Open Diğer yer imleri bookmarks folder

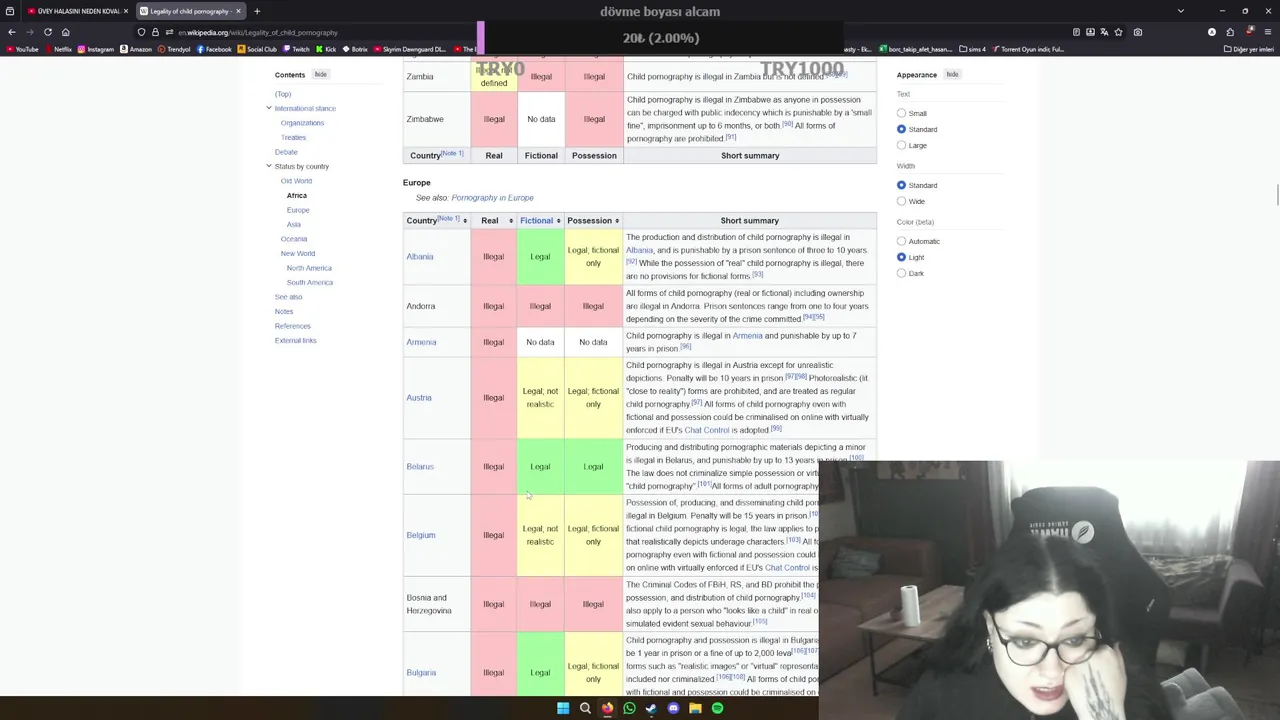pos(1249,49)
